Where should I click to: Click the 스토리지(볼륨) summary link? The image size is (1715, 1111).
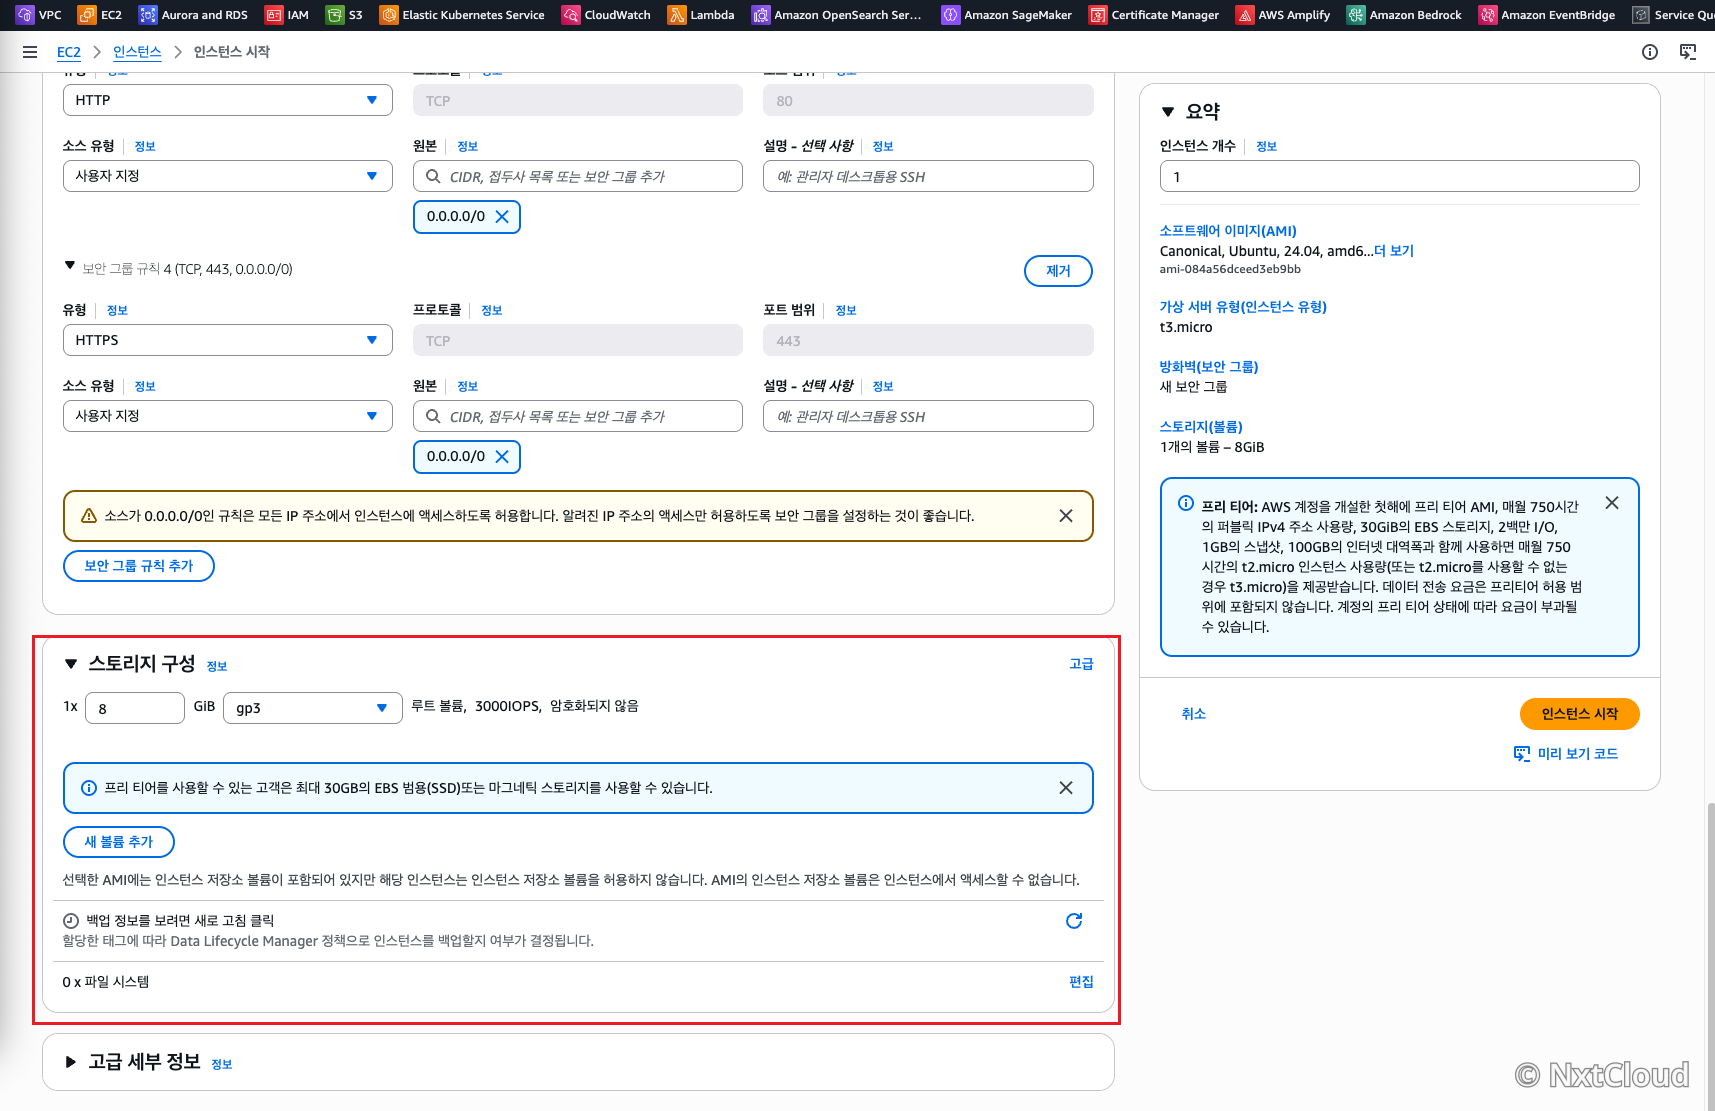[x=1201, y=427]
